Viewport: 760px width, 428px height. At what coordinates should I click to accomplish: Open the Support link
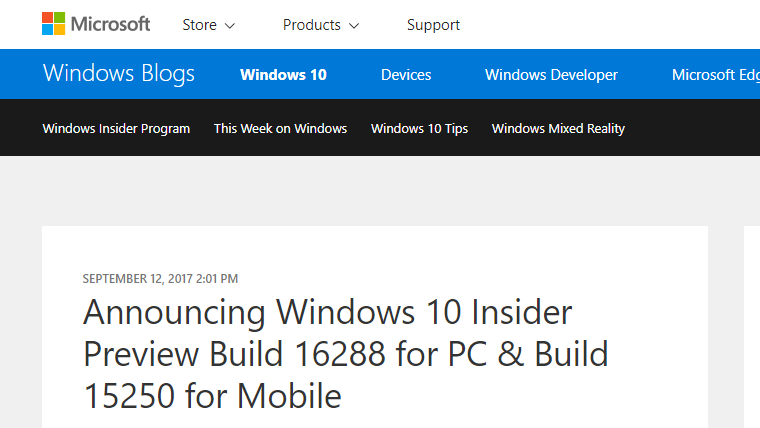(433, 25)
